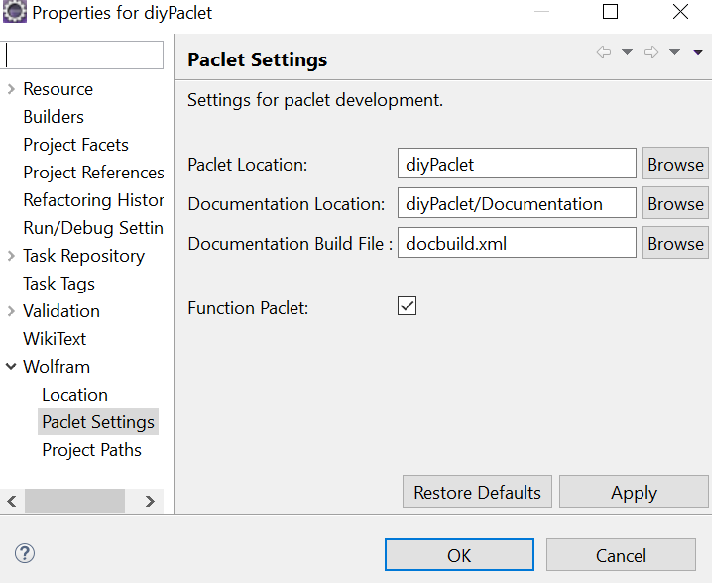Select the Task Repository label

pyautogui.click(x=84, y=256)
